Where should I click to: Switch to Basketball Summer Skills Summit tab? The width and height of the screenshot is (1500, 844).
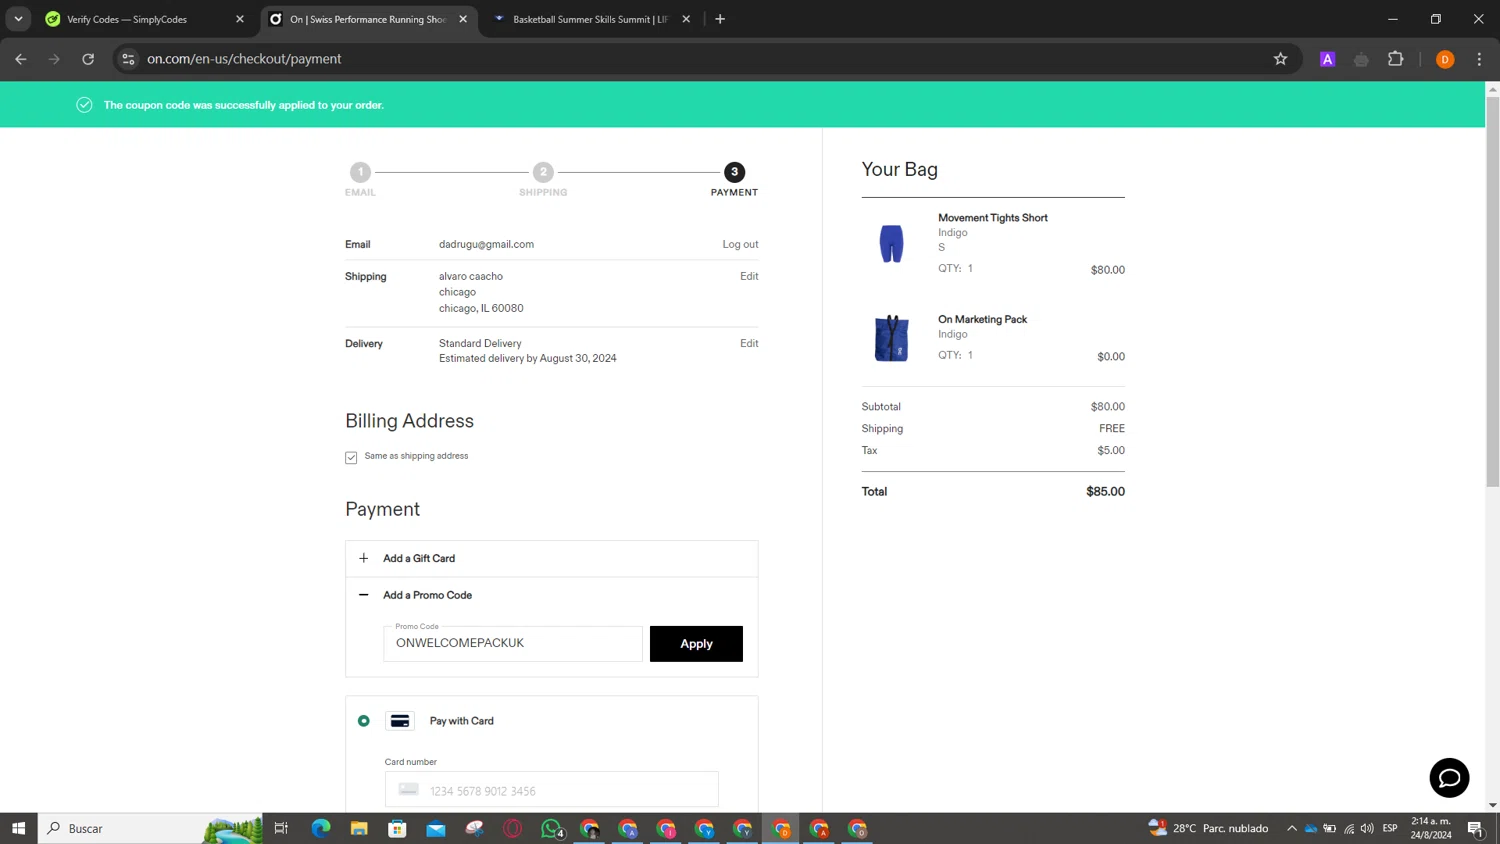(x=589, y=19)
